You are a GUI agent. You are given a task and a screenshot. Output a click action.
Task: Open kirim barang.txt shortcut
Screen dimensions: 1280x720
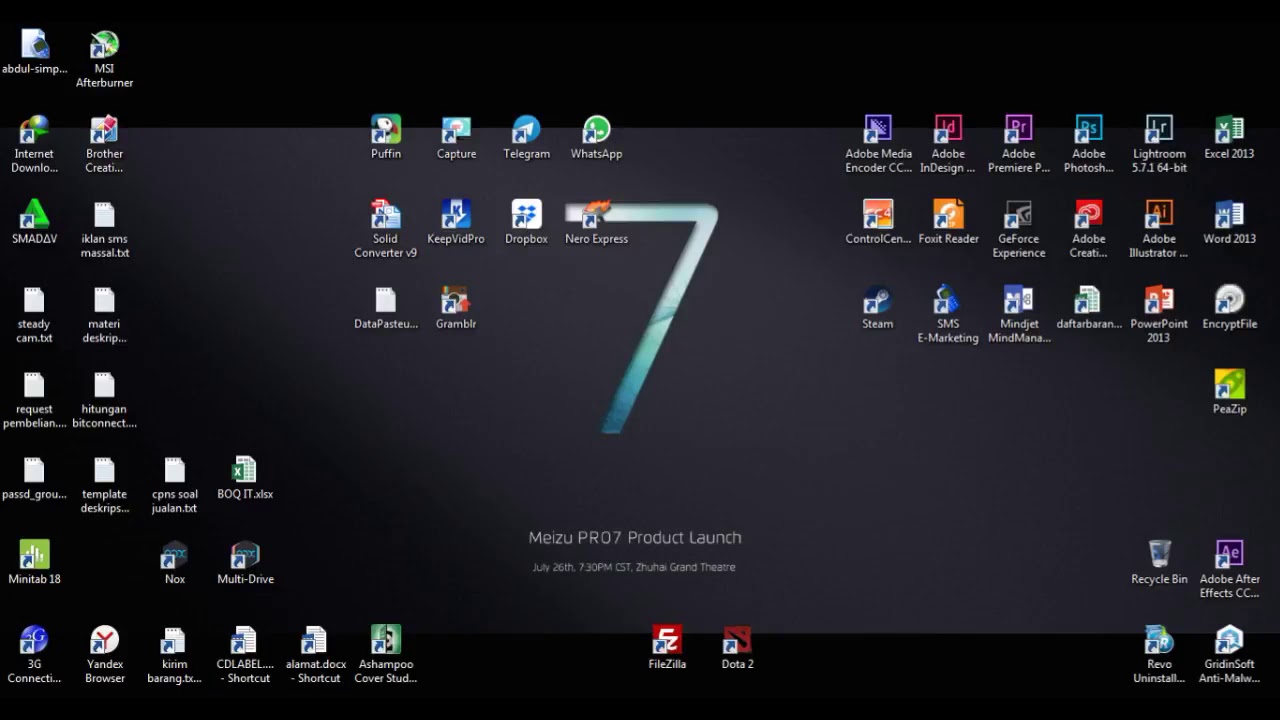tap(175, 640)
